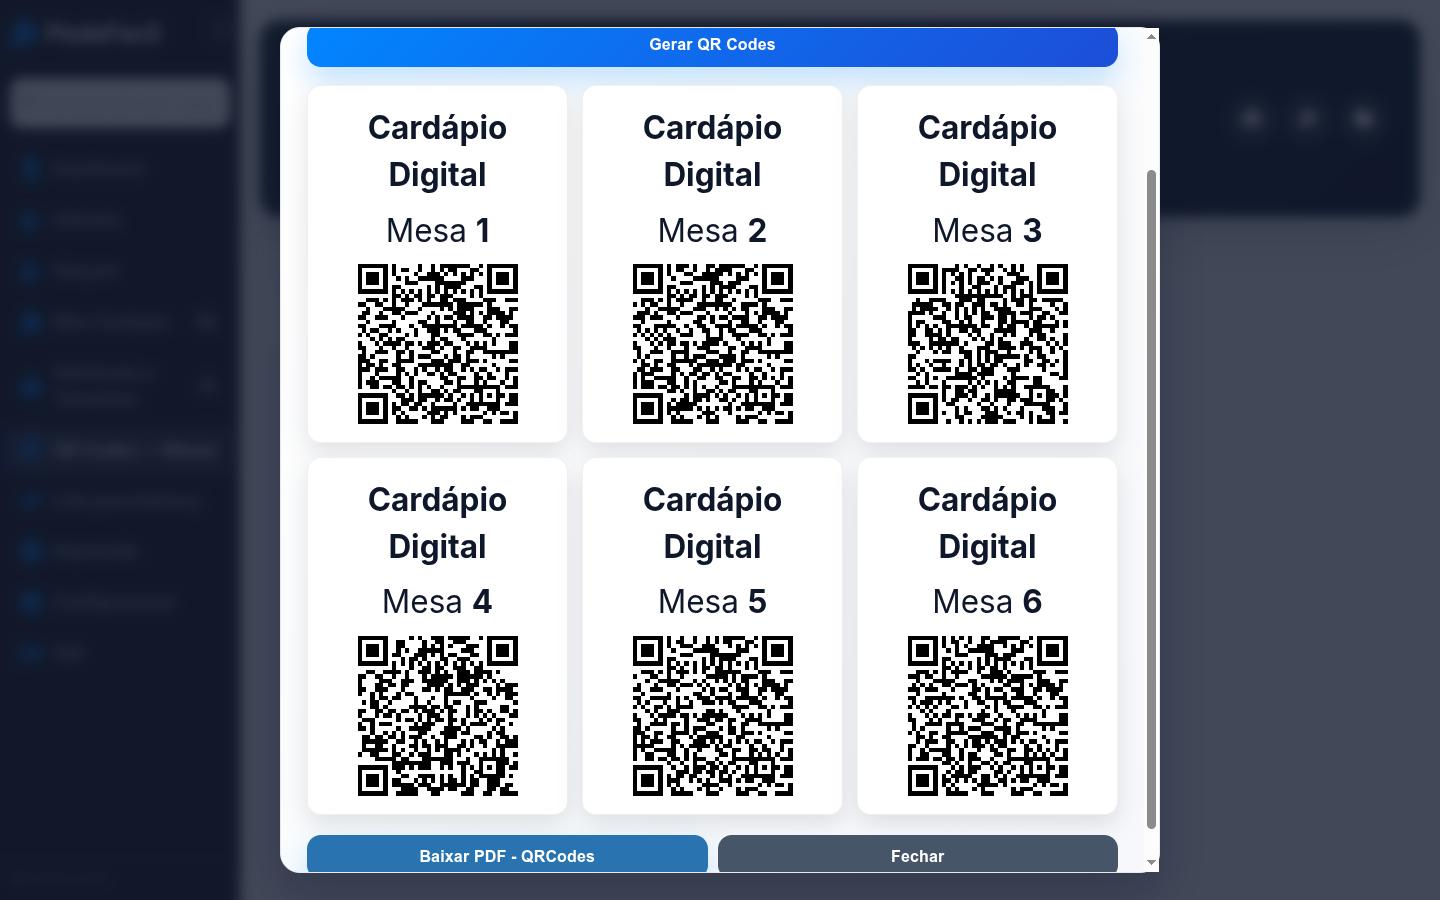This screenshot has height=900, width=1440.
Task: Click the Cardápio Digital heading above Mesa 2
Action: click(x=712, y=151)
